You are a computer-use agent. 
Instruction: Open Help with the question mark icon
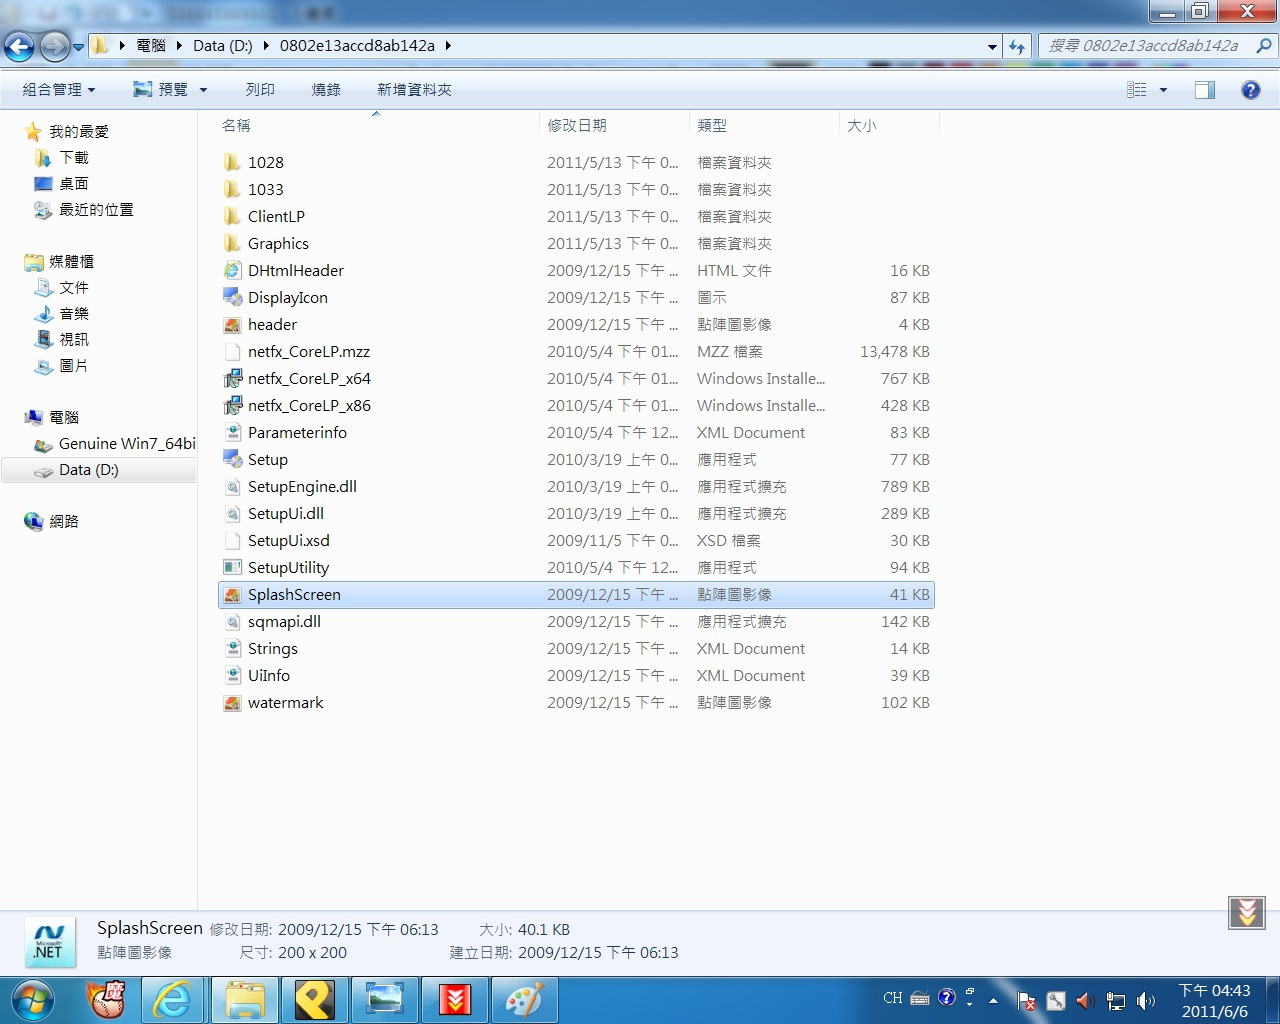(1250, 90)
